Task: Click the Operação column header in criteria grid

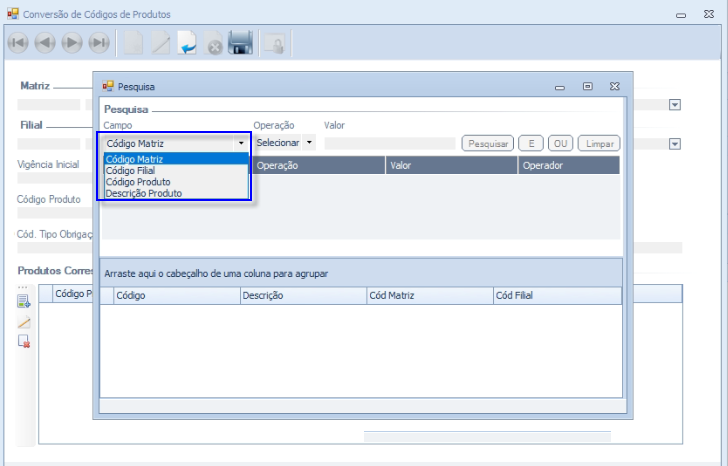Action: (318, 165)
